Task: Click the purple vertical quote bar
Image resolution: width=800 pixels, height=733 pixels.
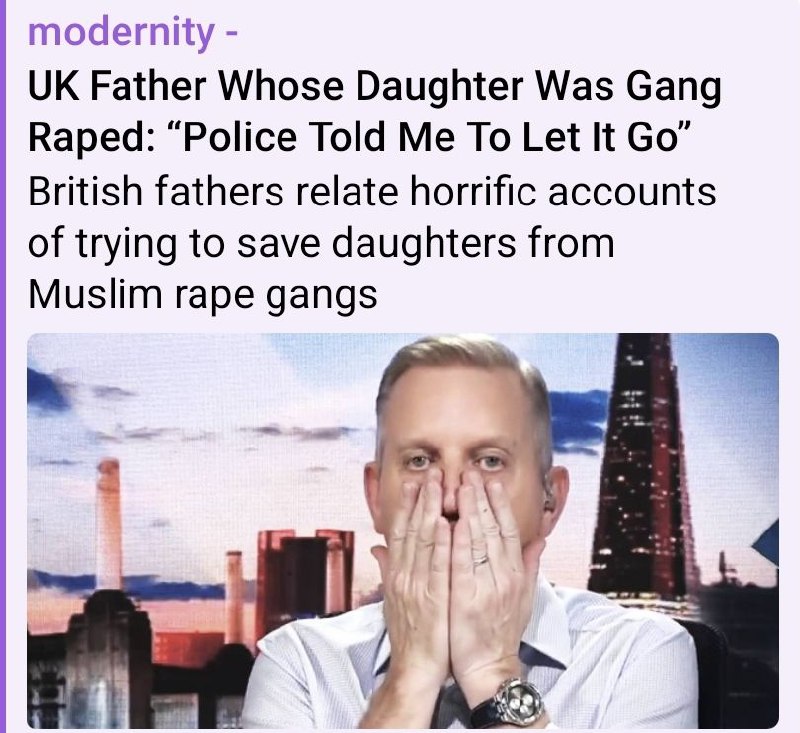Action: pyautogui.click(x=3, y=366)
